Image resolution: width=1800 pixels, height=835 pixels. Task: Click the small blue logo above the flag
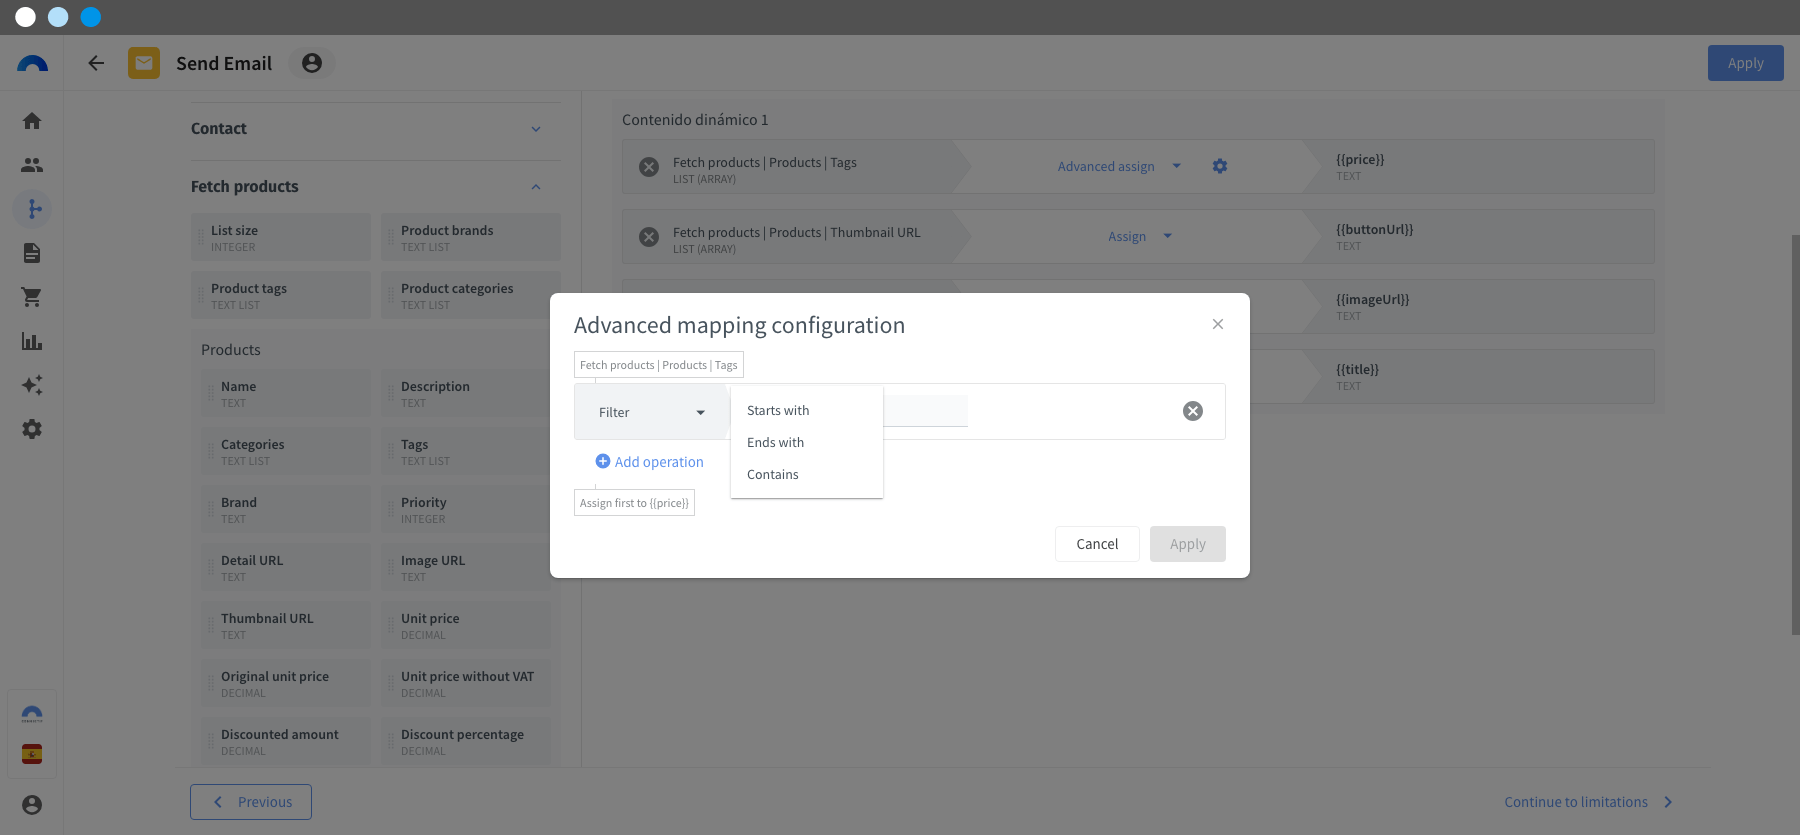coord(32,714)
